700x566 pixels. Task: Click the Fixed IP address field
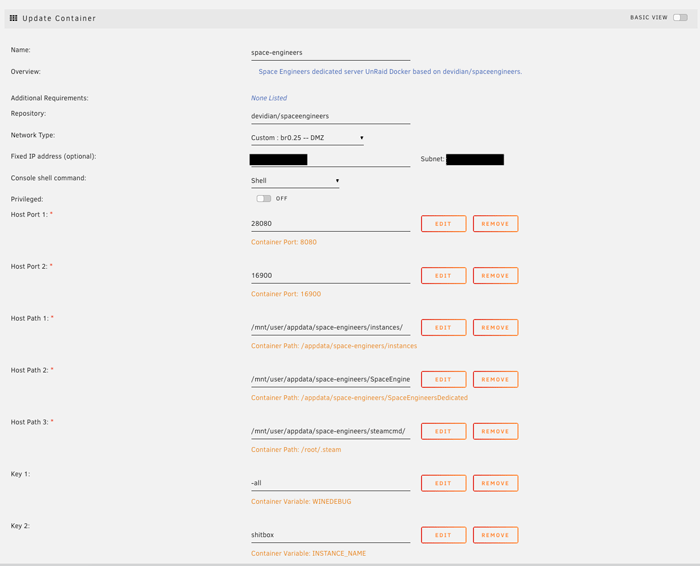click(330, 160)
